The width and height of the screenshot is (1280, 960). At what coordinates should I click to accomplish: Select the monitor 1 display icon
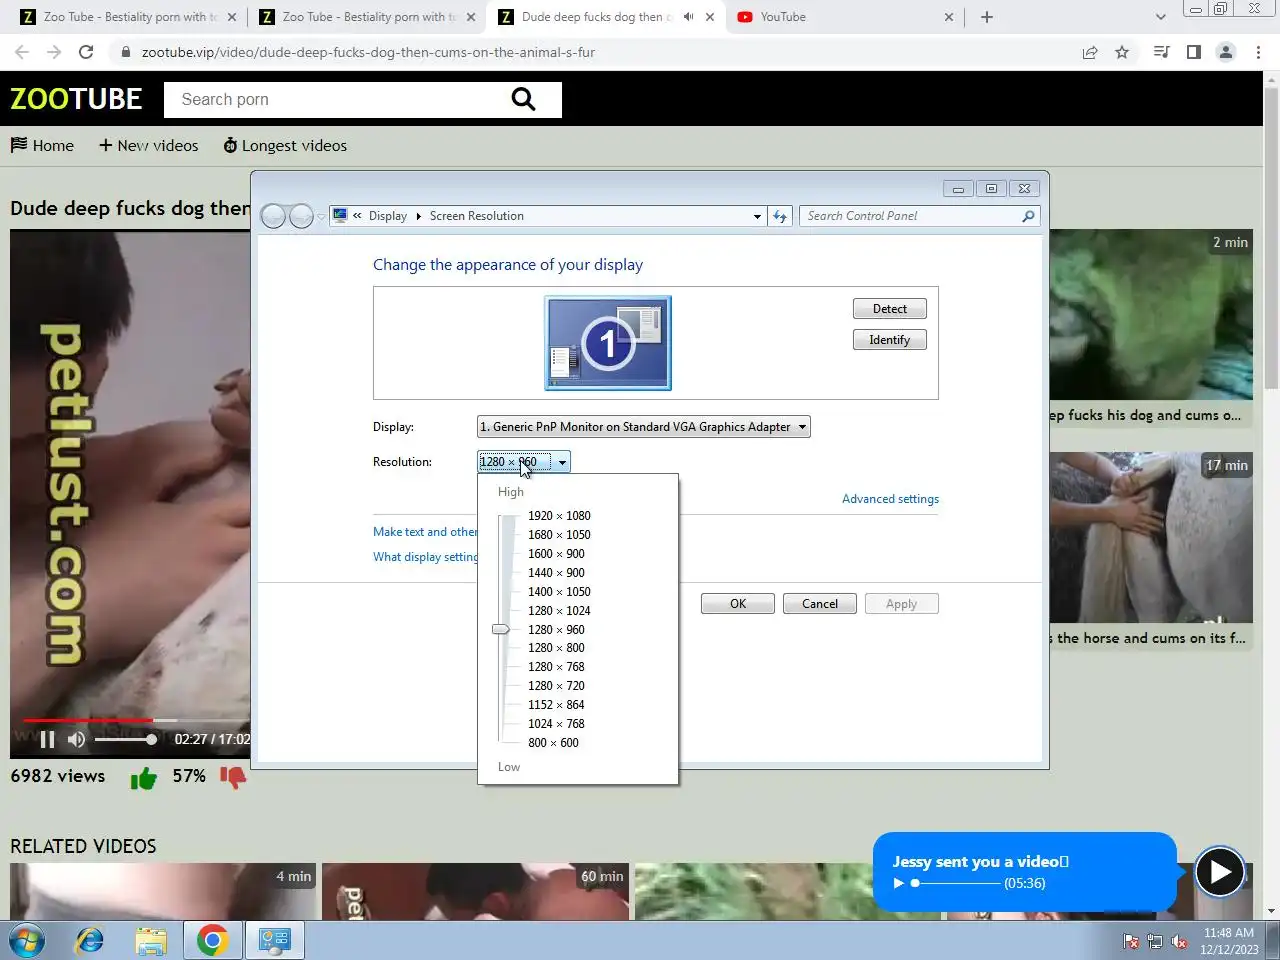point(608,343)
